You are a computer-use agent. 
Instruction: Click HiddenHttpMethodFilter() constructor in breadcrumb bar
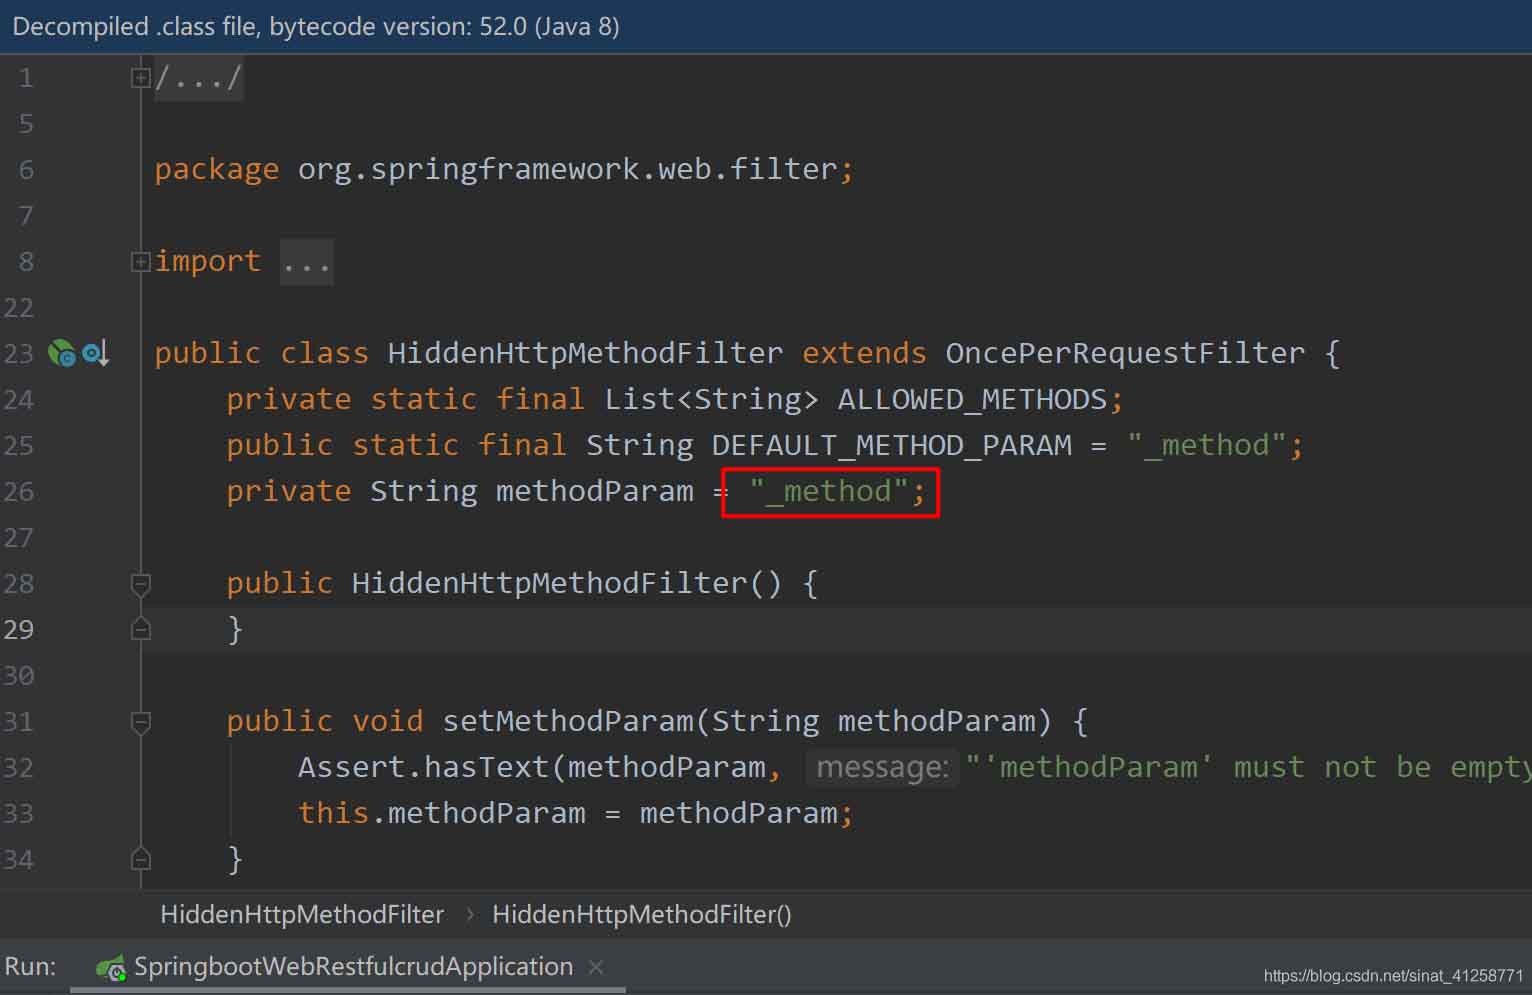pyautogui.click(x=642, y=914)
